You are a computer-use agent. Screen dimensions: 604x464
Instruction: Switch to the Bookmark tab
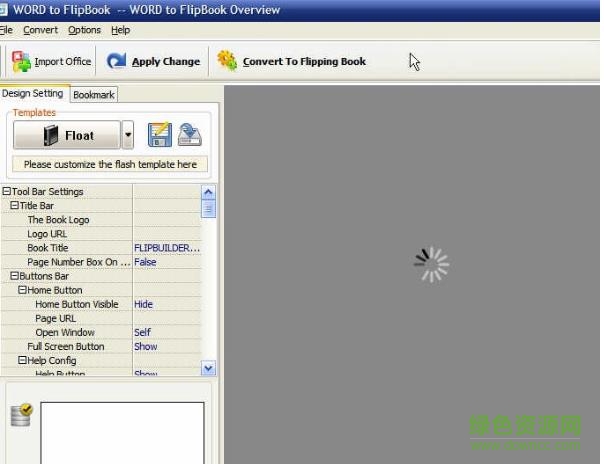(x=94, y=94)
